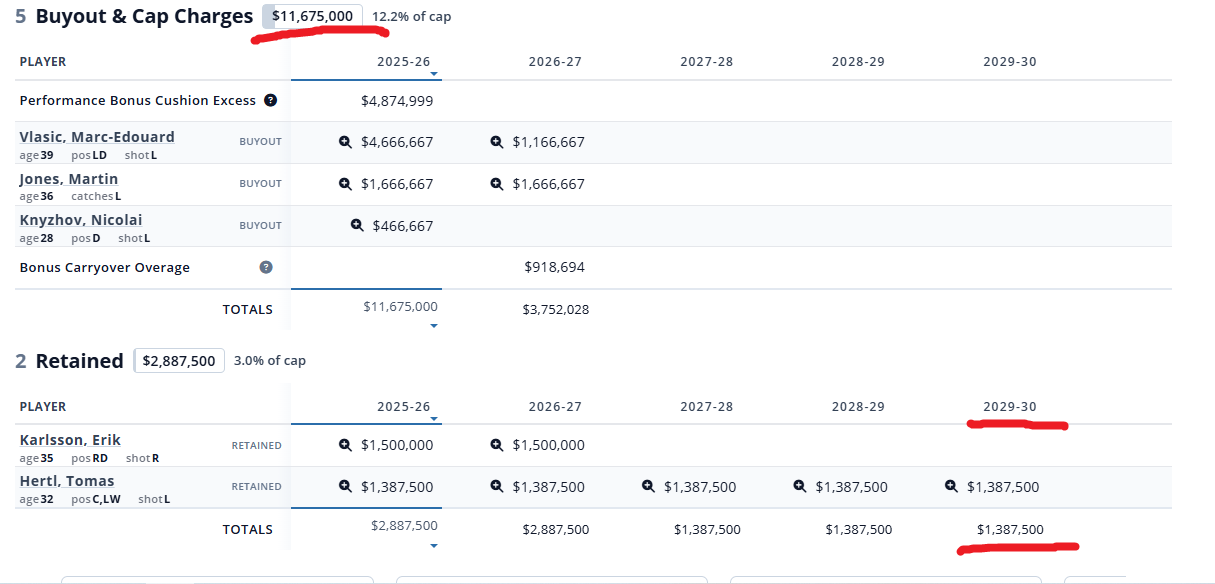Open dropdown arrow below Retained totals $2,887,500
Image resolution: width=1215 pixels, height=584 pixels.
(434, 545)
